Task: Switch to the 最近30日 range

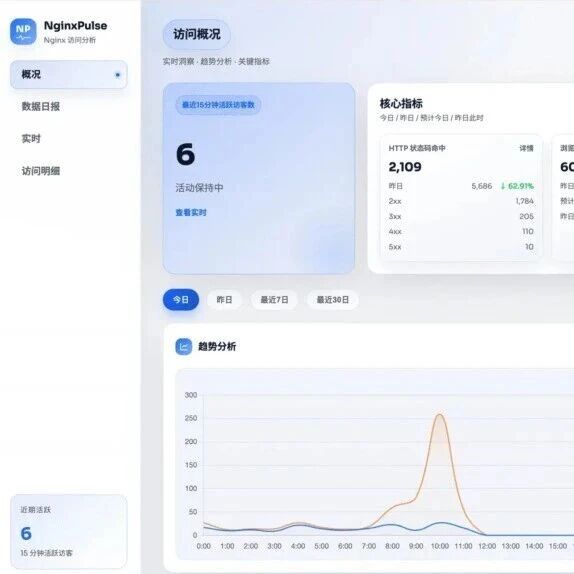Action: click(332, 300)
